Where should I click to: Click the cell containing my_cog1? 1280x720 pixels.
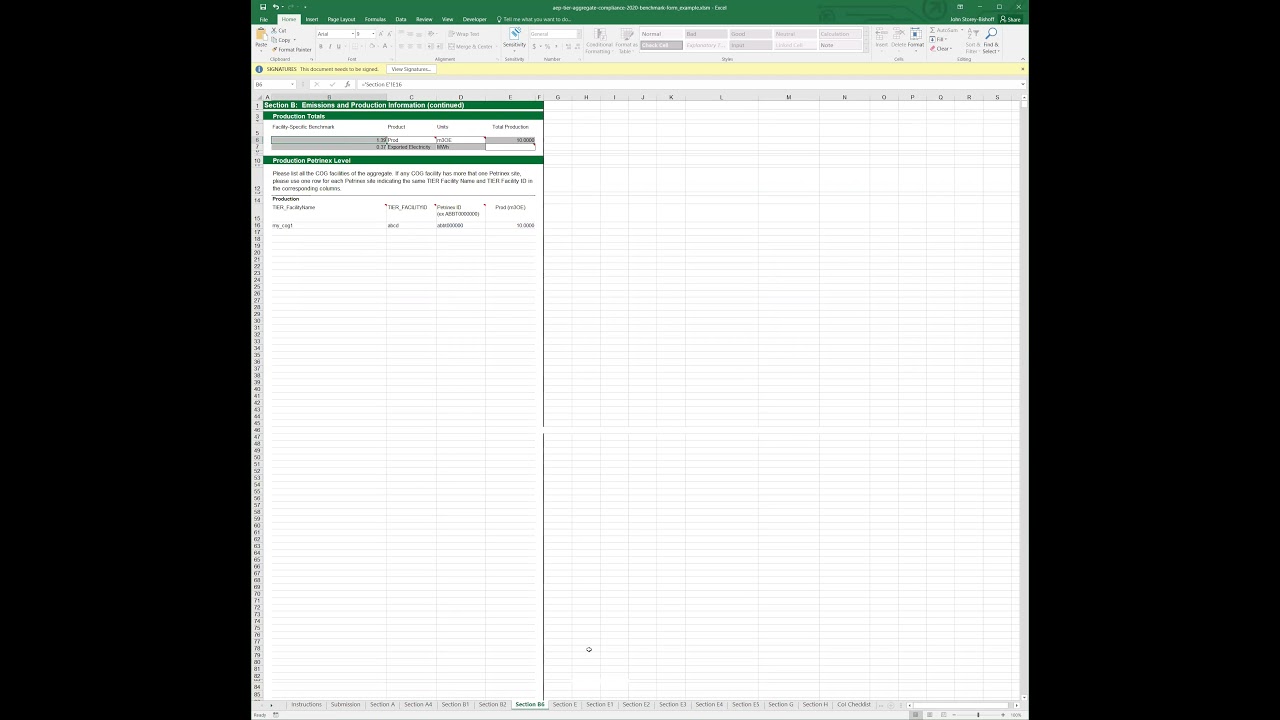tap(328, 226)
